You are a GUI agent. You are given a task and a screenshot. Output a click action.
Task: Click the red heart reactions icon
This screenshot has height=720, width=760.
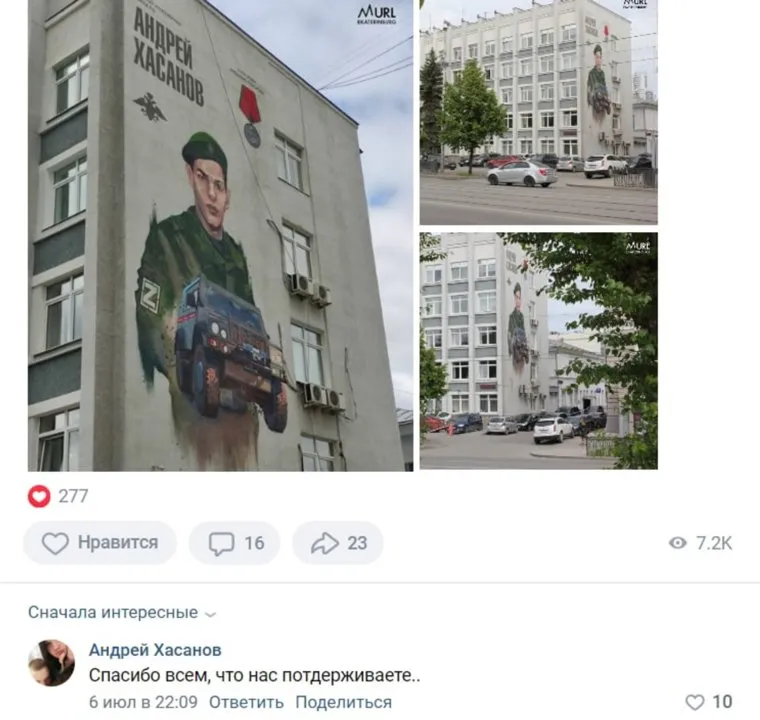[x=39, y=496]
